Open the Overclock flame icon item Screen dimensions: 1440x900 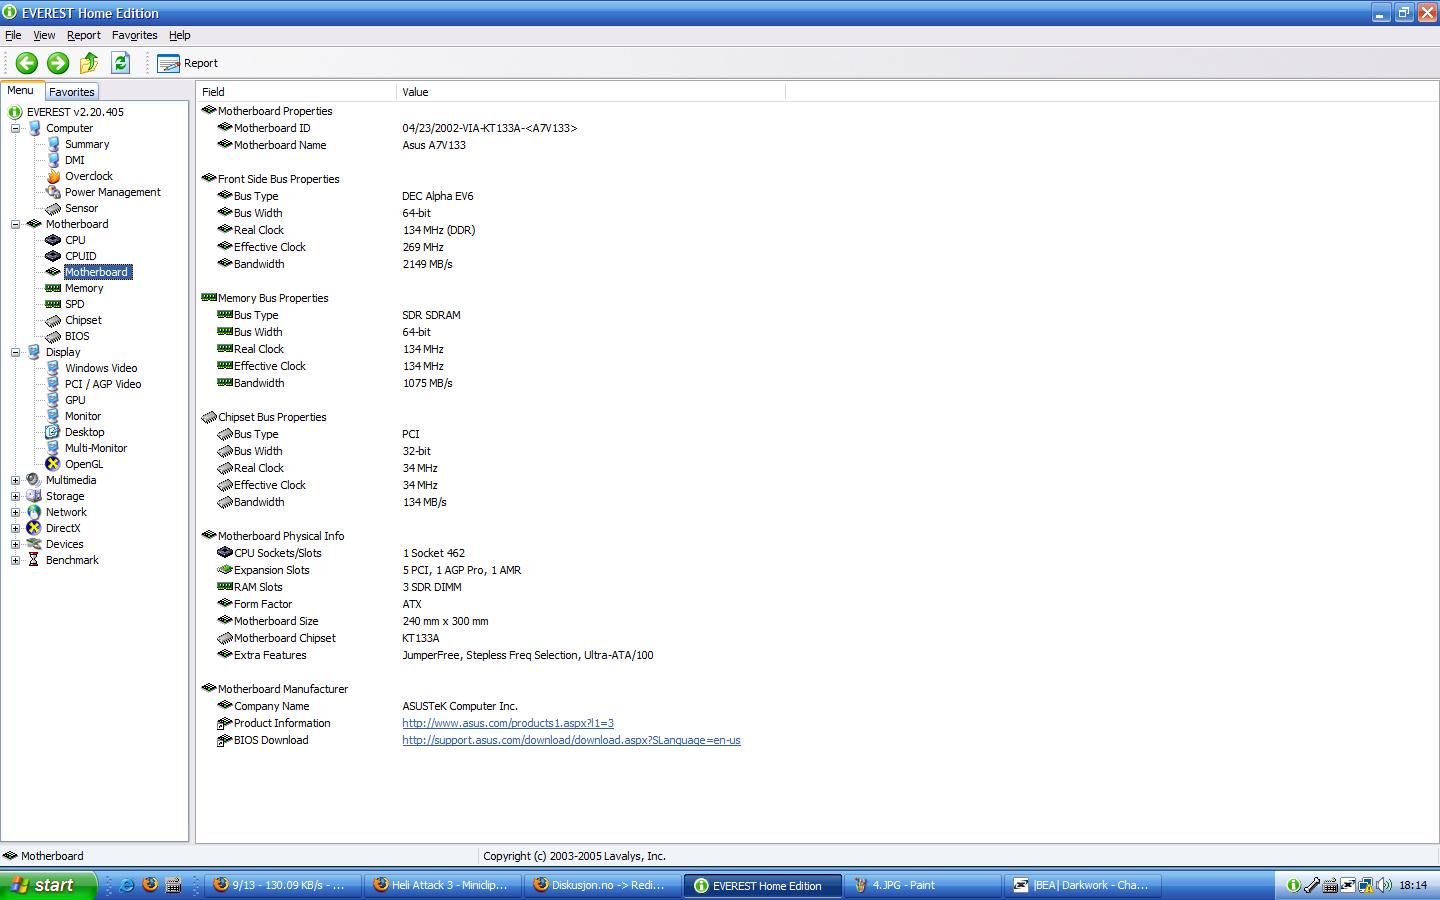point(54,176)
